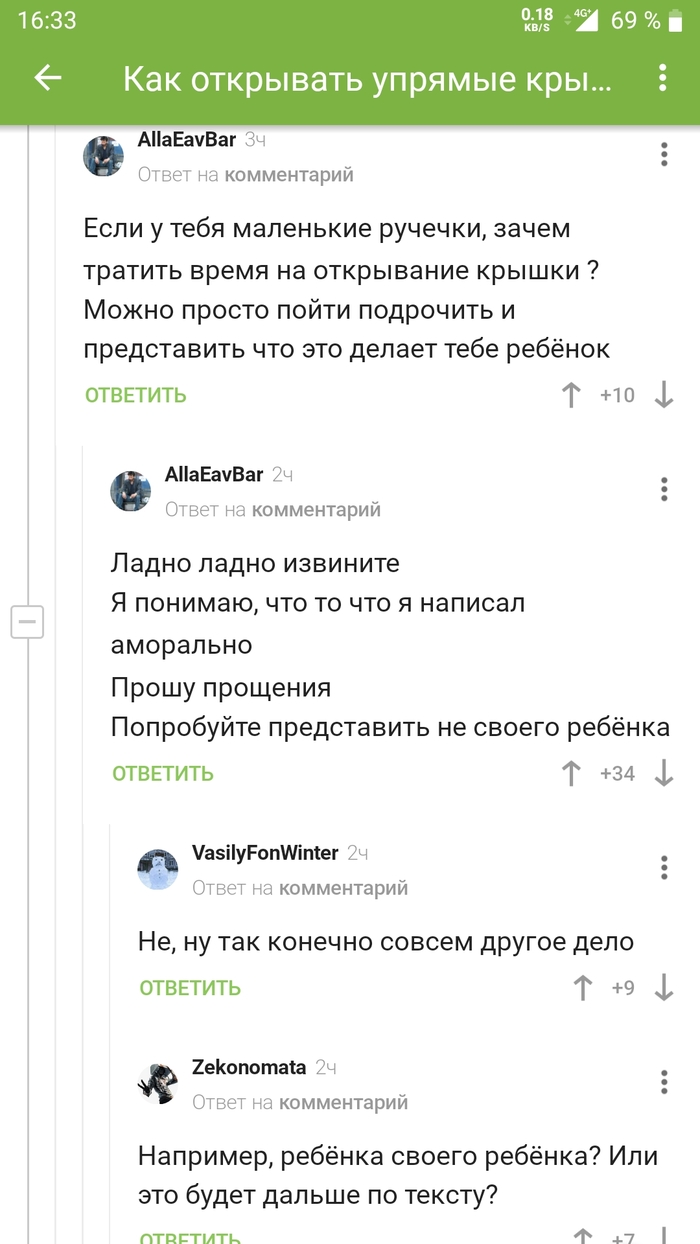Open the overflow menu on Zekonomata's comment
The image size is (700, 1244).
coord(663,1082)
